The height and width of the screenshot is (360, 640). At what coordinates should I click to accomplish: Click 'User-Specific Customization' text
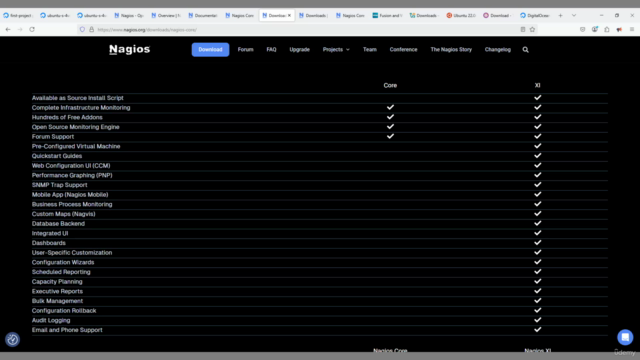click(72, 253)
